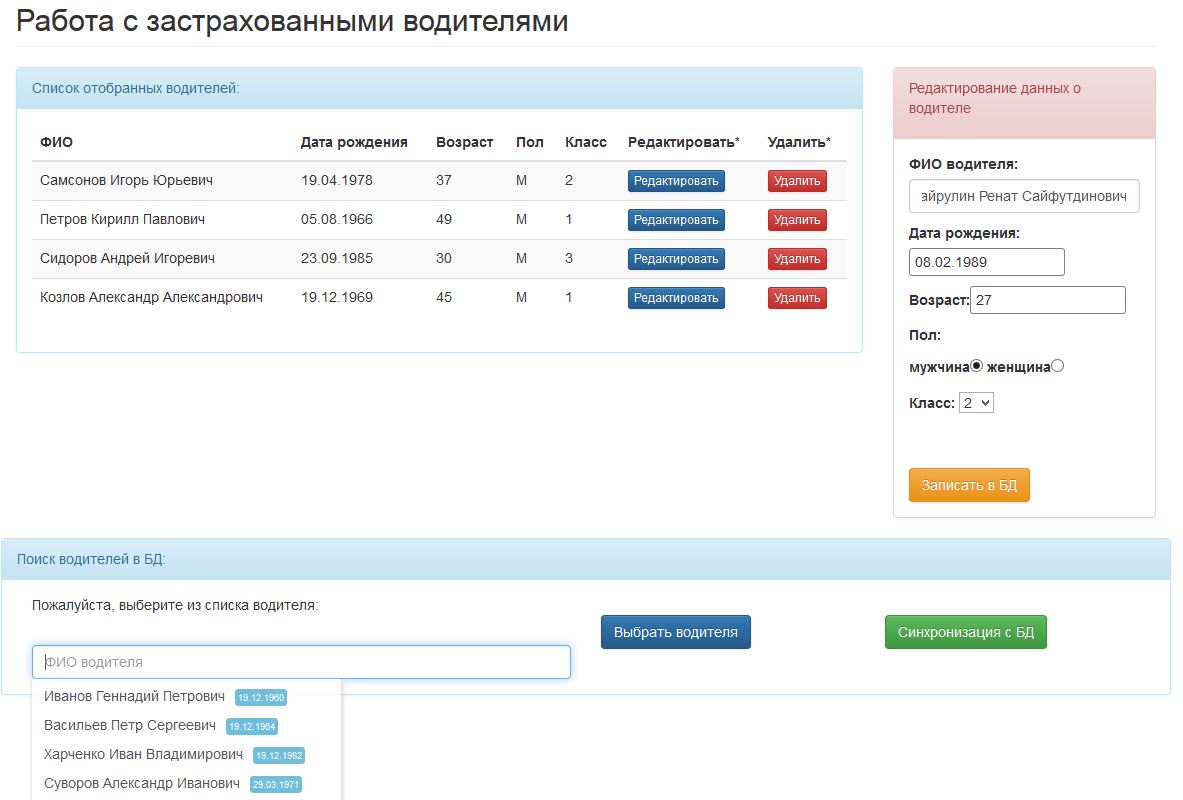Click the Удалить* column header
The width and height of the screenshot is (1183, 800).
point(799,142)
